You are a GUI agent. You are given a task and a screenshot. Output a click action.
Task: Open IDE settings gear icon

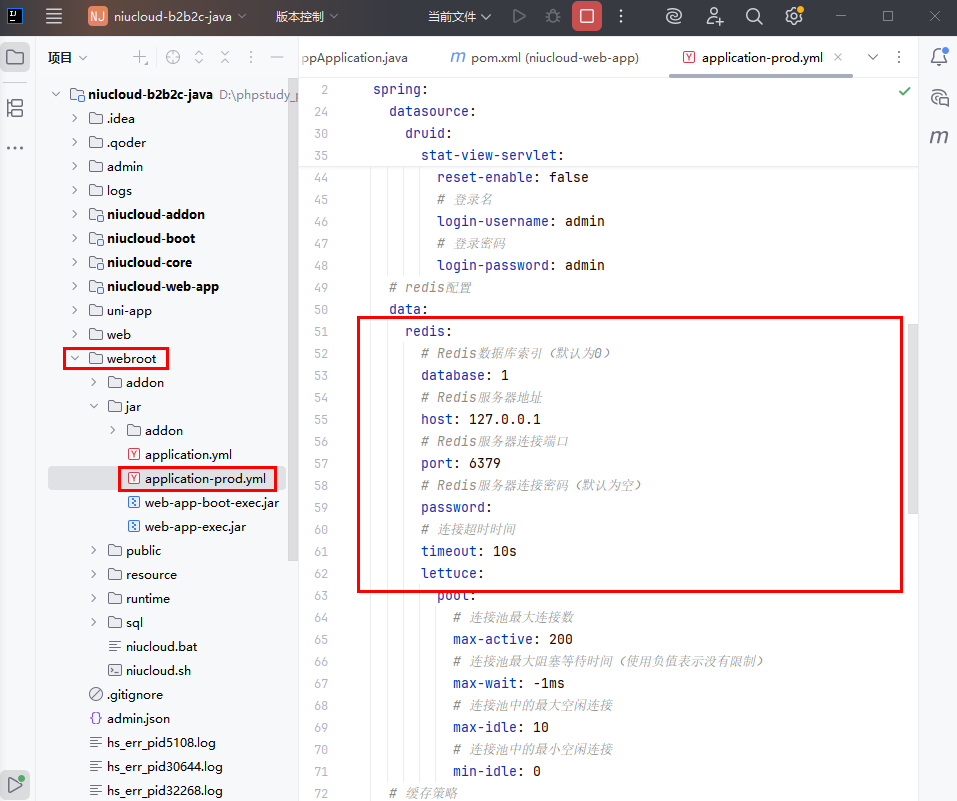(793, 16)
